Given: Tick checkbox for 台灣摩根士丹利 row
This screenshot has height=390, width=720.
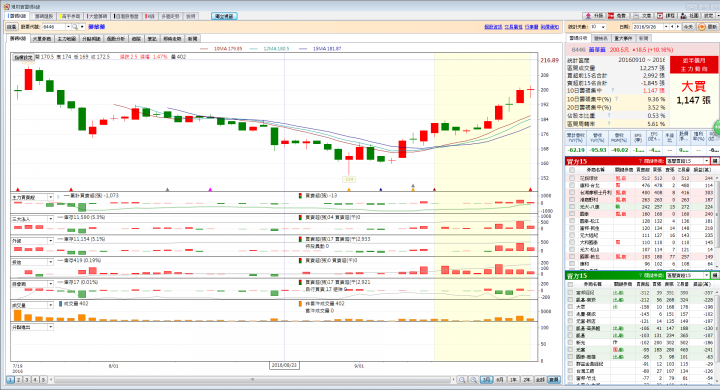Looking at the screenshot, I should pyautogui.click(x=572, y=192).
